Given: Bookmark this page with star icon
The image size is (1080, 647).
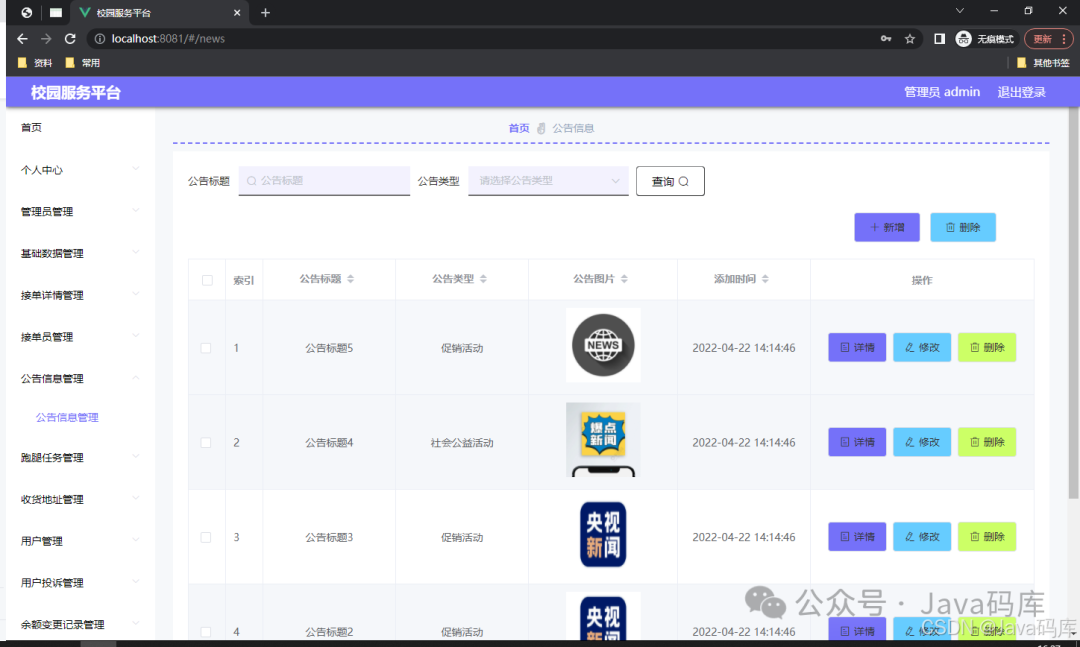Looking at the screenshot, I should tap(910, 39).
